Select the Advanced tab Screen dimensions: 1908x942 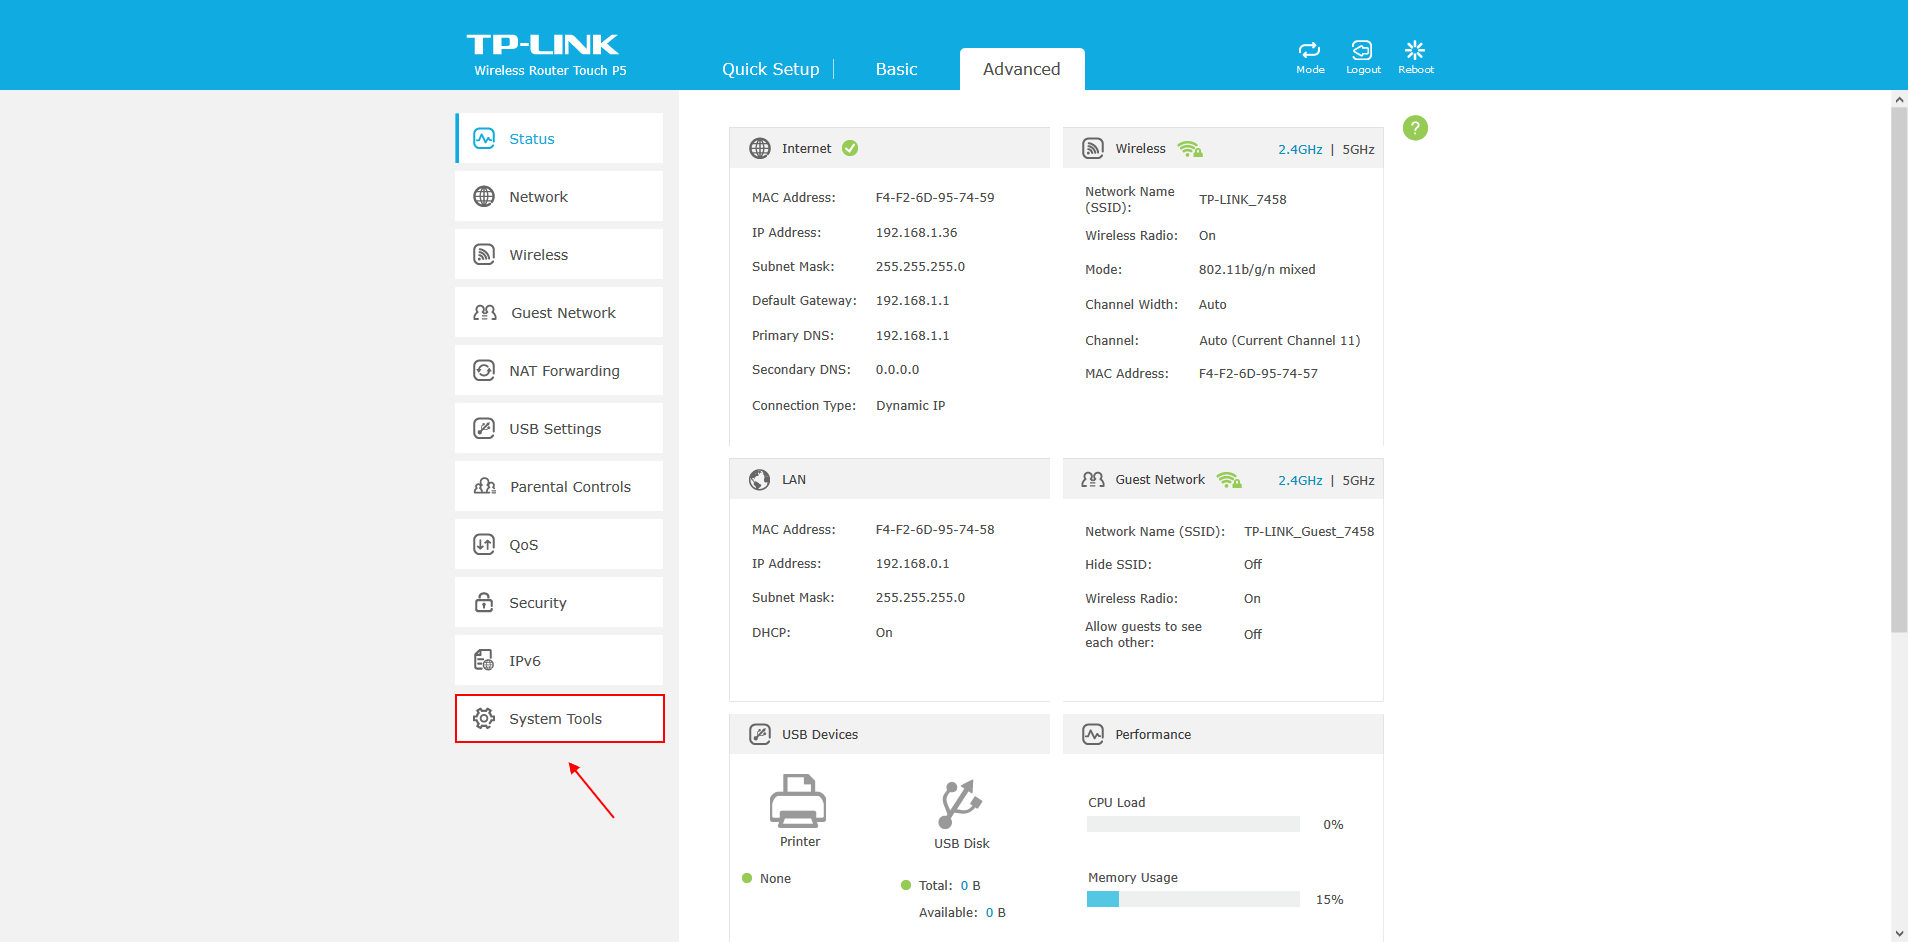click(1022, 69)
